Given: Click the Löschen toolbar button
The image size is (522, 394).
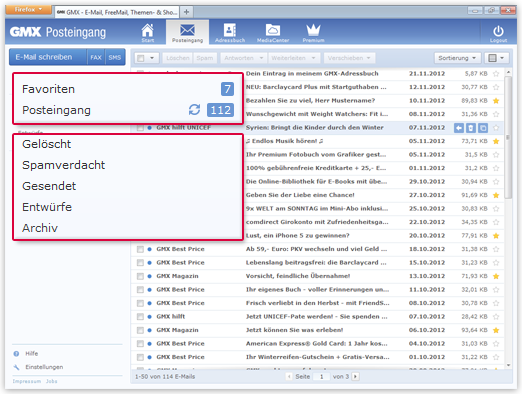Looking at the screenshot, I should point(178,58).
